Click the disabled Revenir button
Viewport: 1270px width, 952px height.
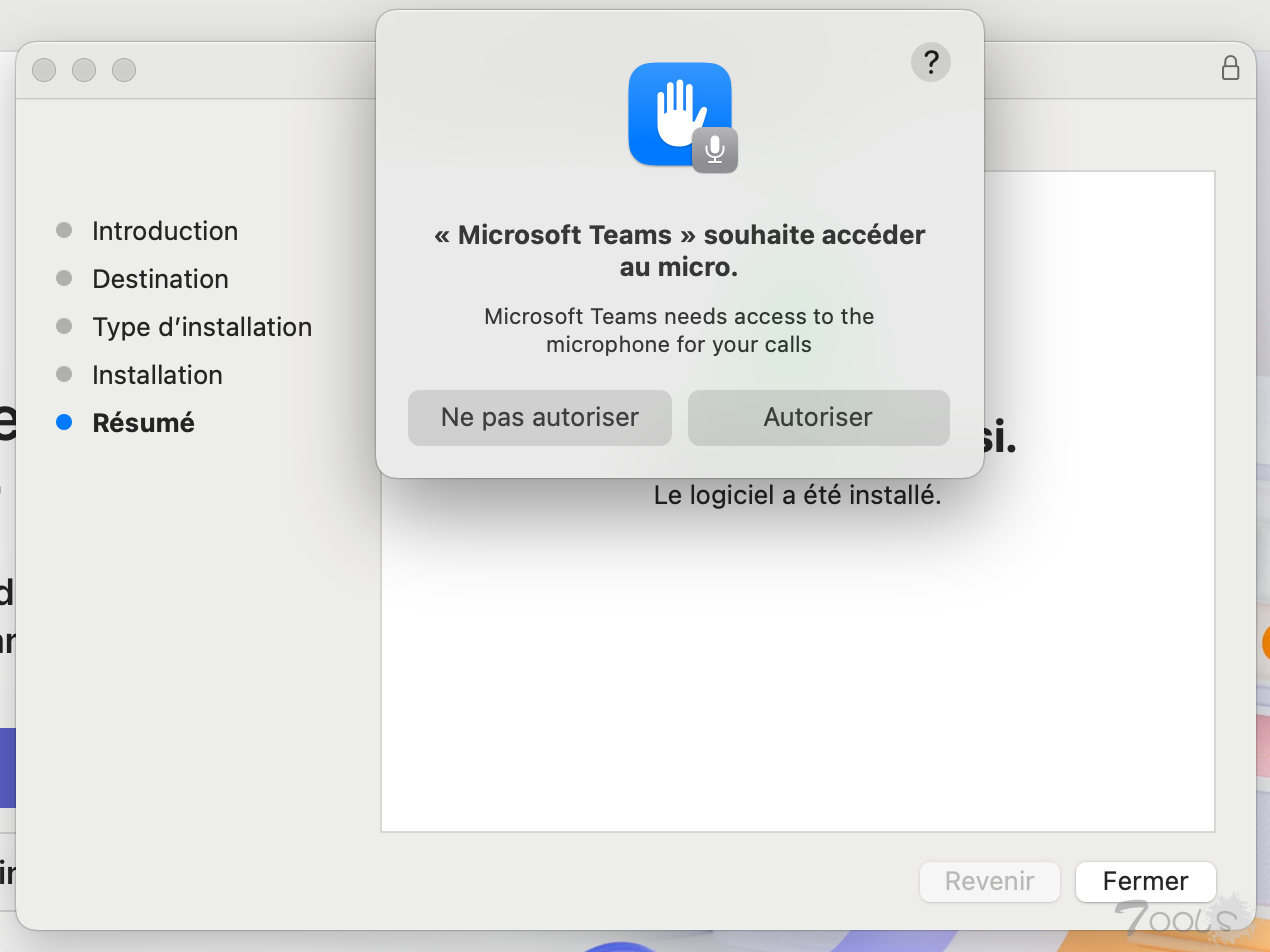pyautogui.click(x=989, y=881)
